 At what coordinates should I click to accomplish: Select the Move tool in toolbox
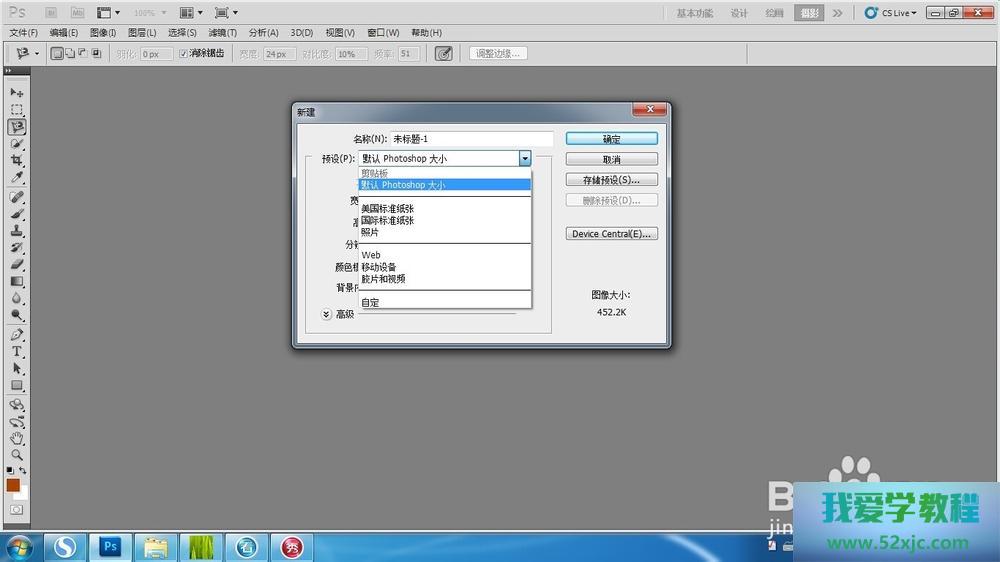(17, 93)
